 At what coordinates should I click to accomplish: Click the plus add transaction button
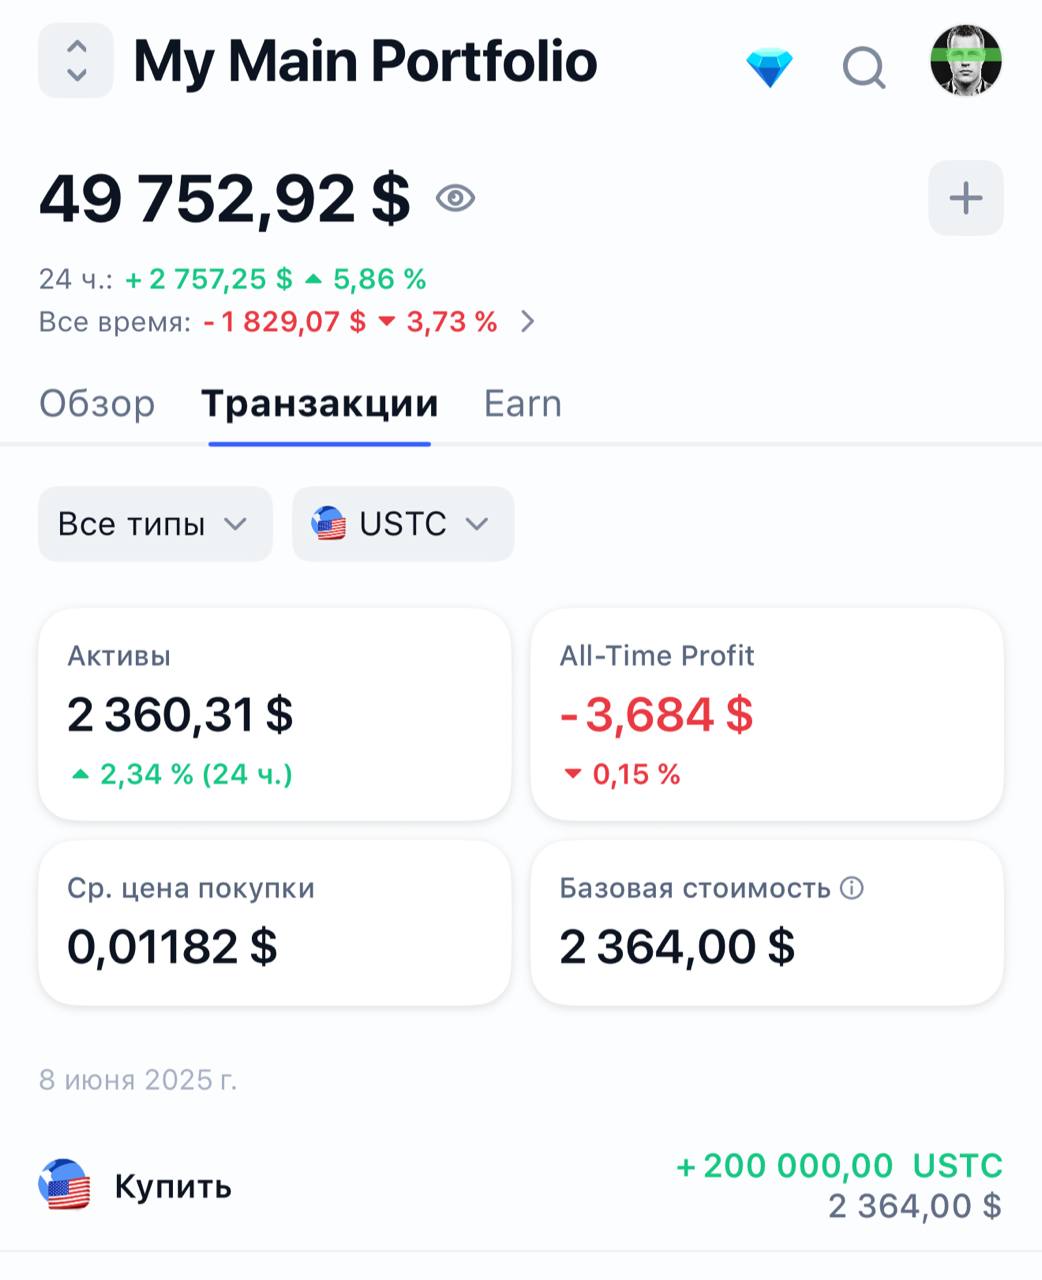click(966, 198)
